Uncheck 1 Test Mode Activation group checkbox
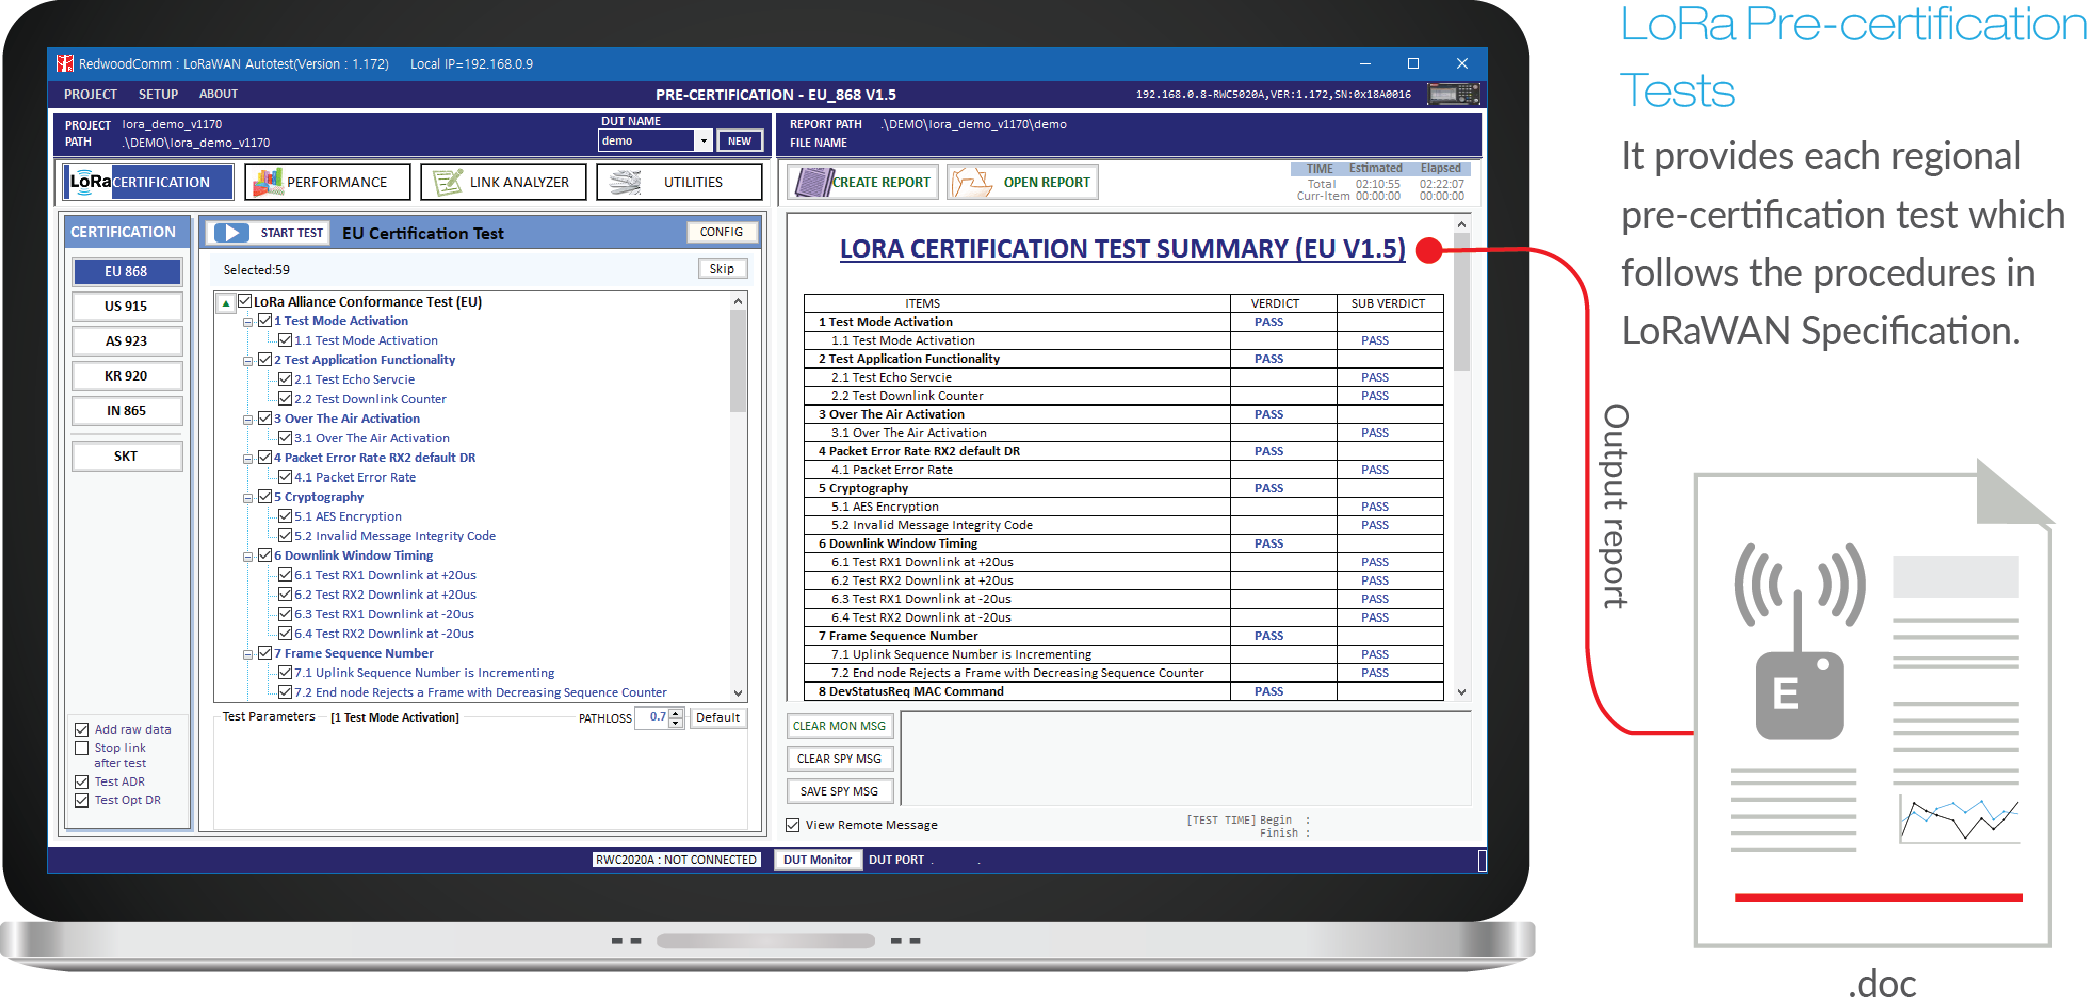 point(265,321)
